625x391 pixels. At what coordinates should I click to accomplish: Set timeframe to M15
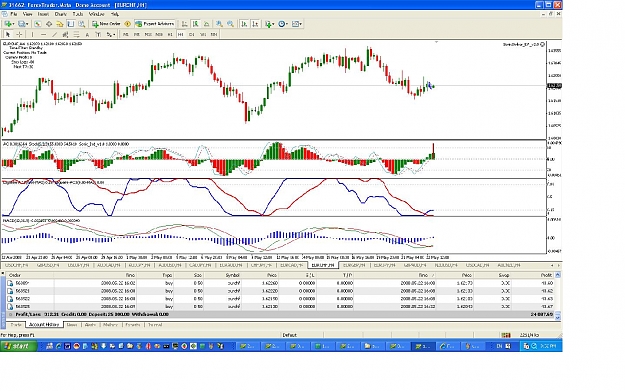pyautogui.click(x=148, y=34)
